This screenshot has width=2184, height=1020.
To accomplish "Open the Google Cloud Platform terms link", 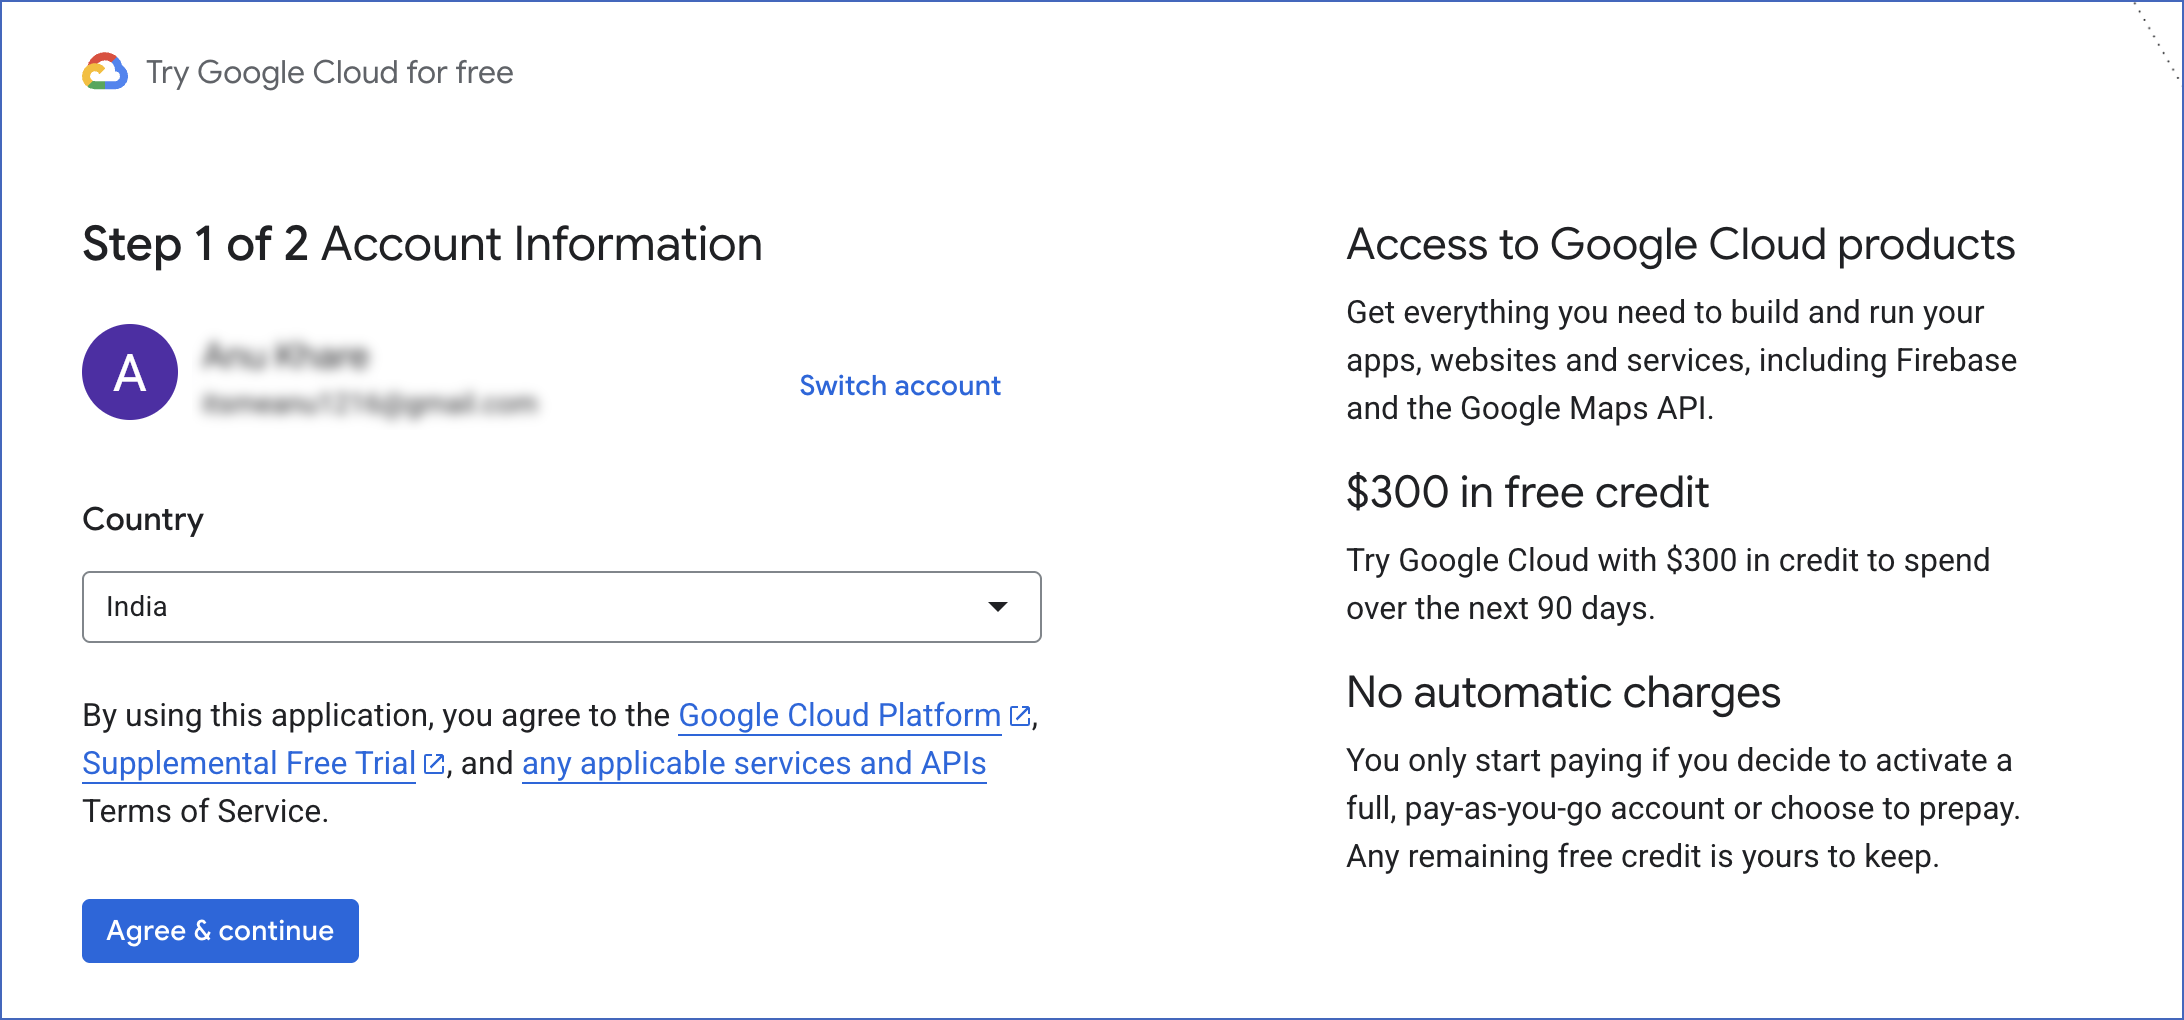I will (838, 714).
